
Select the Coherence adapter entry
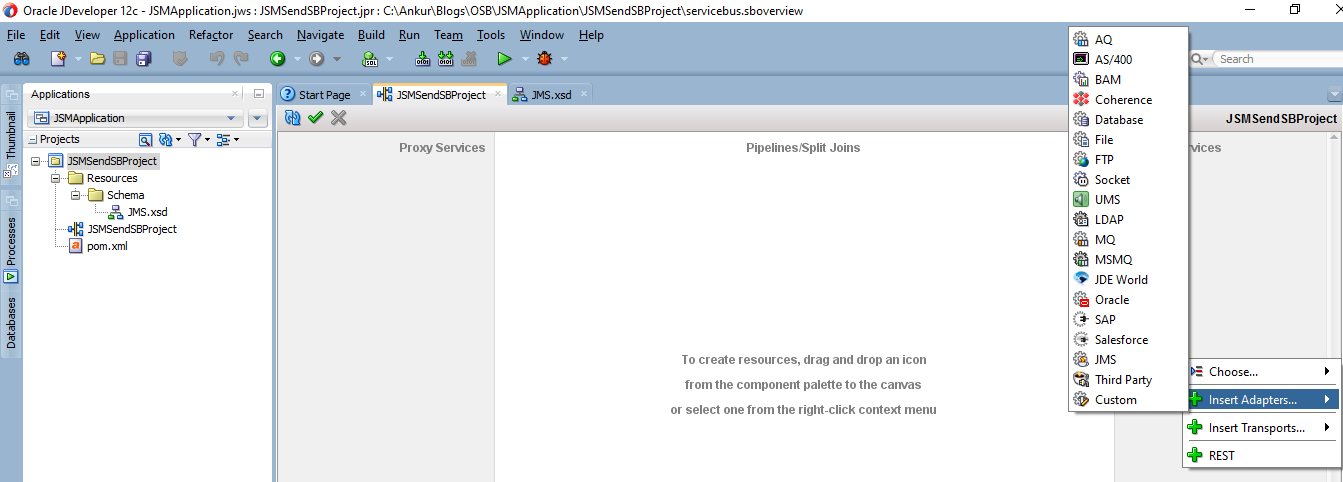1123,100
